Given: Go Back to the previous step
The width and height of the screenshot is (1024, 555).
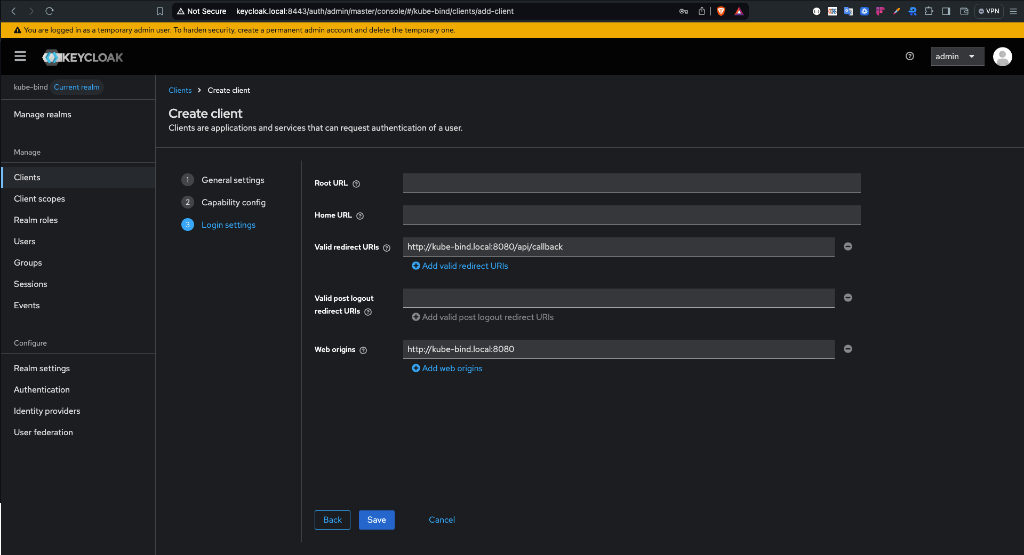Looking at the screenshot, I should pos(332,520).
